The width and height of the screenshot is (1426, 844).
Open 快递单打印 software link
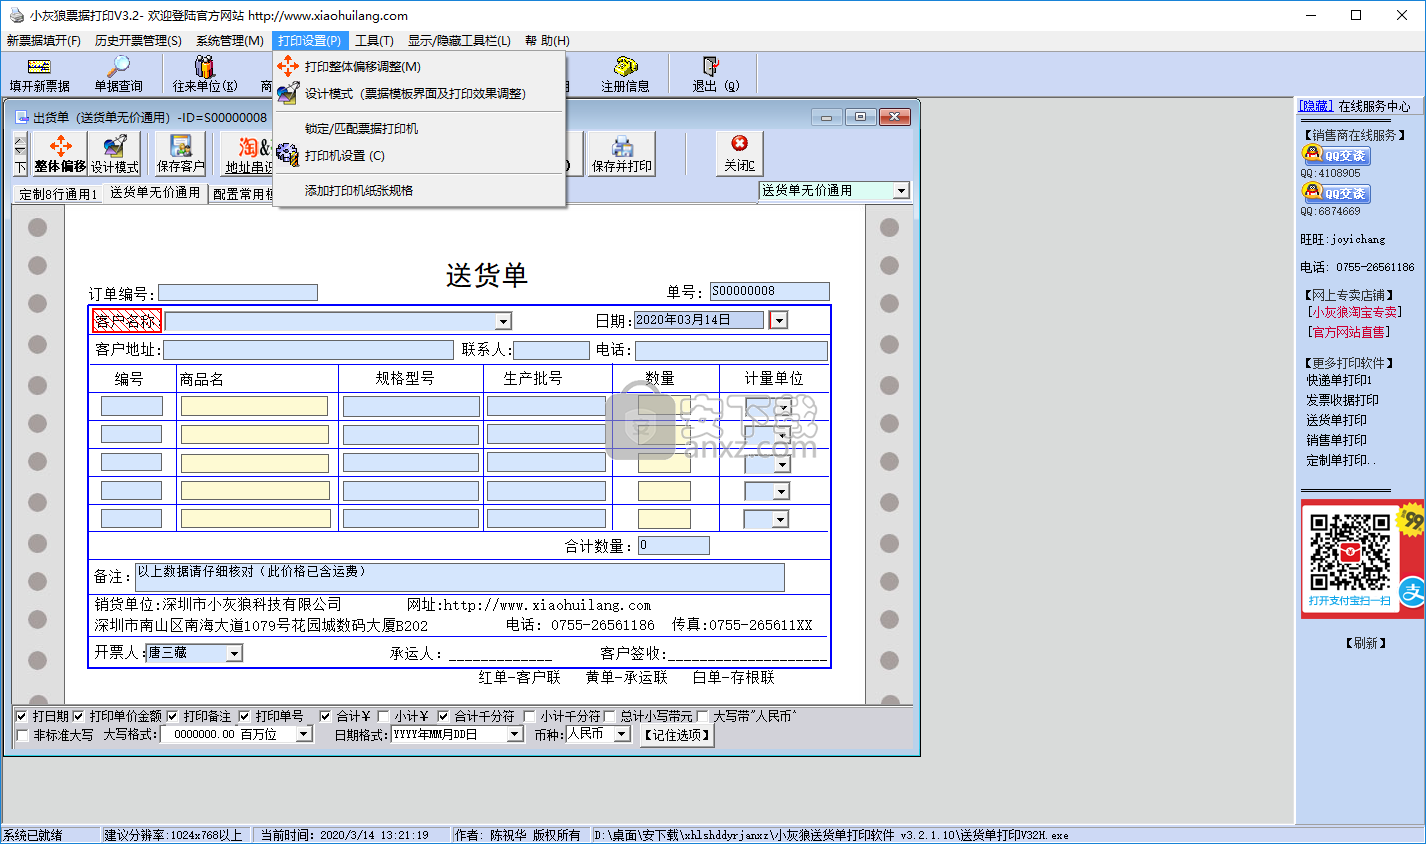[1340, 380]
